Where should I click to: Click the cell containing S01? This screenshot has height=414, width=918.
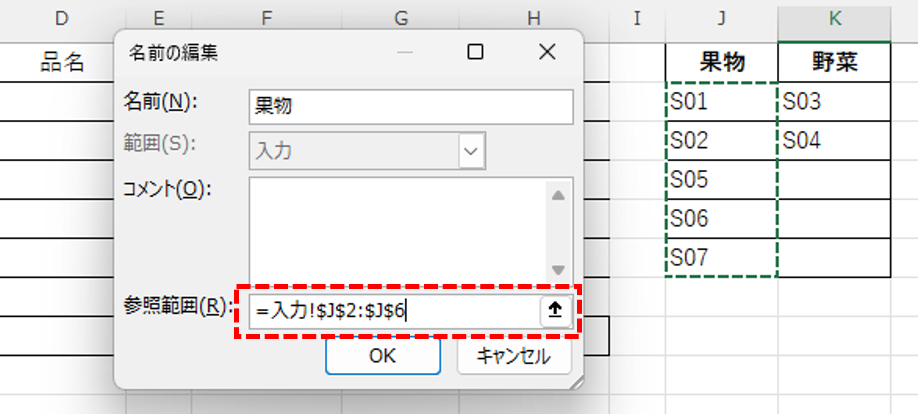click(722, 102)
